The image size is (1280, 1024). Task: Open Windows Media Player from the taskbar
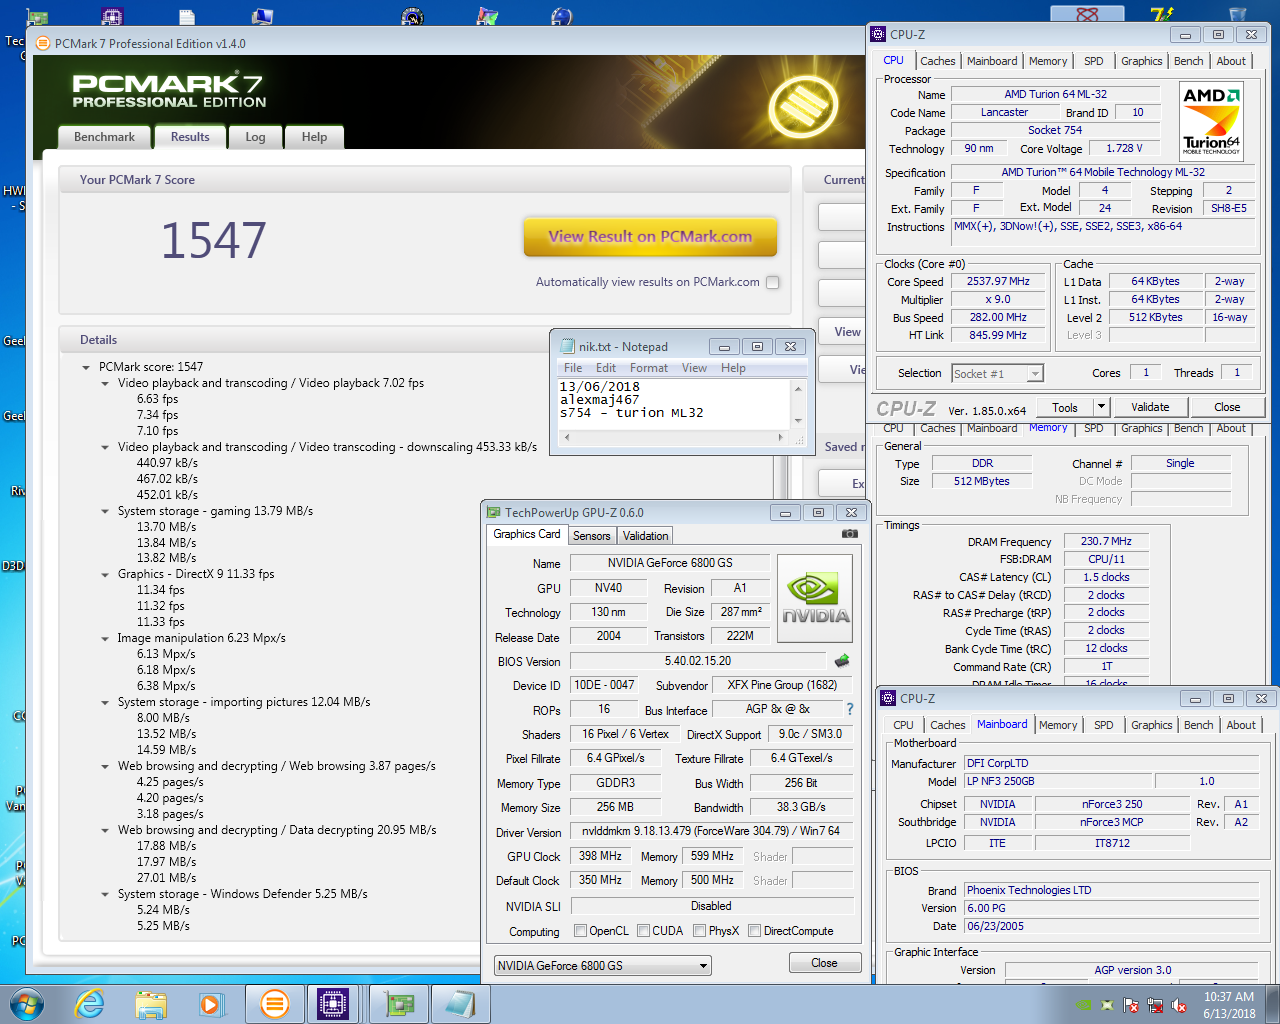(211, 1004)
